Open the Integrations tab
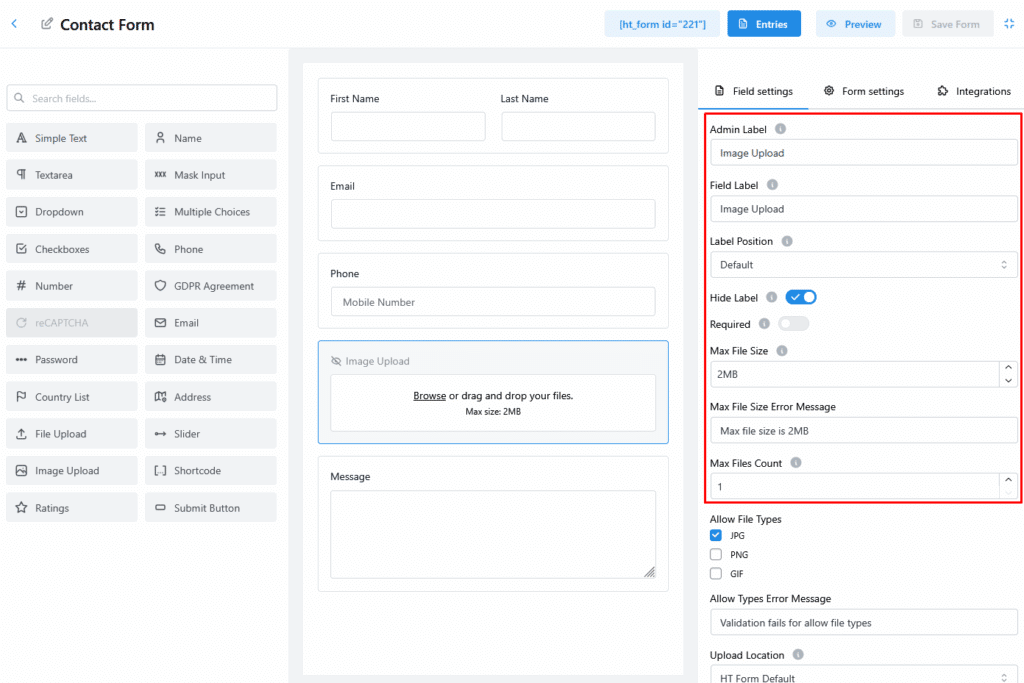The image size is (1024, 683). [974, 91]
